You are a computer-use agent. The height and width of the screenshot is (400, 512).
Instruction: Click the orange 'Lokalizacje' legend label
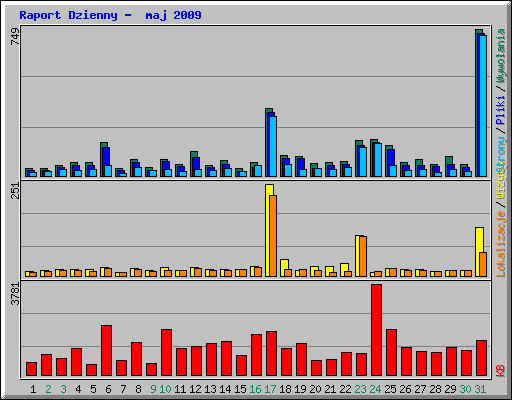[500, 244]
